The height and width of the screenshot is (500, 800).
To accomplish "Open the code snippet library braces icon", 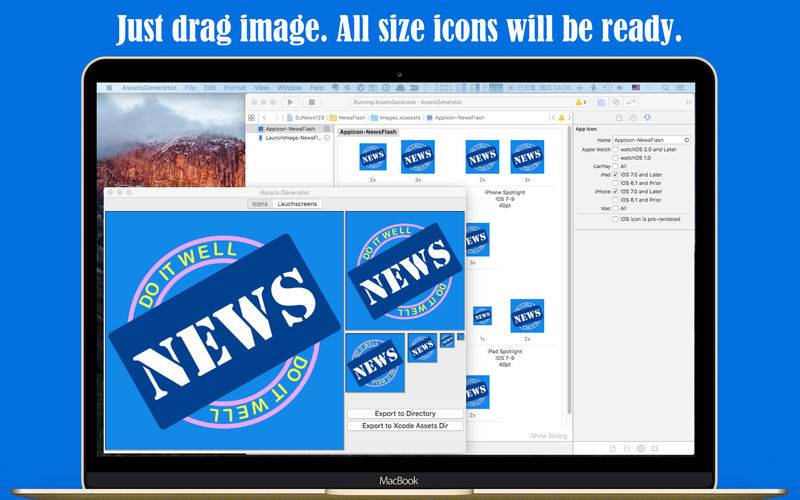I will coord(627,448).
